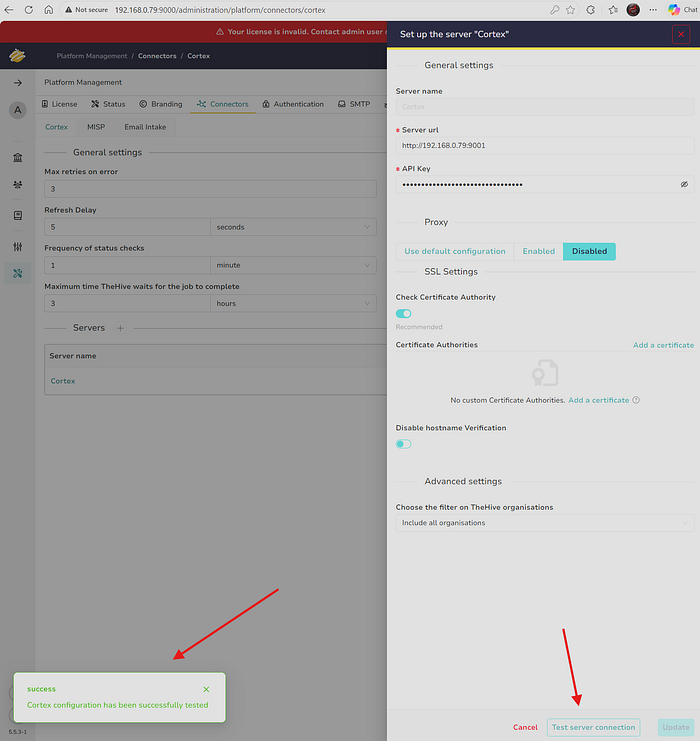Click Test server connection button
The width and height of the screenshot is (700, 741).
click(593, 727)
